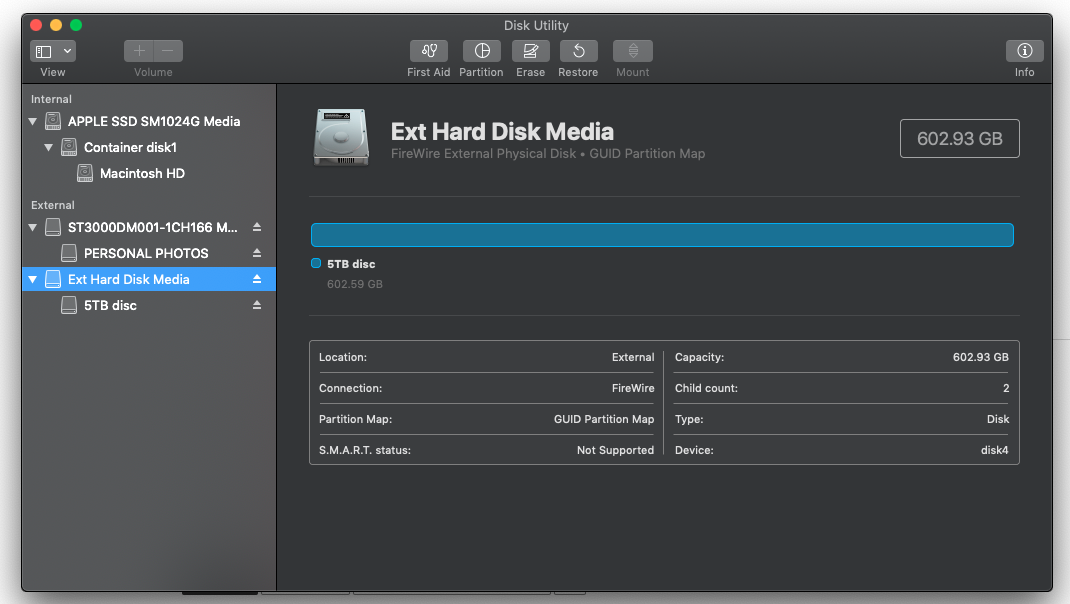Zoom the window with green button
Screen dimensions: 1070x604
click(76, 25)
